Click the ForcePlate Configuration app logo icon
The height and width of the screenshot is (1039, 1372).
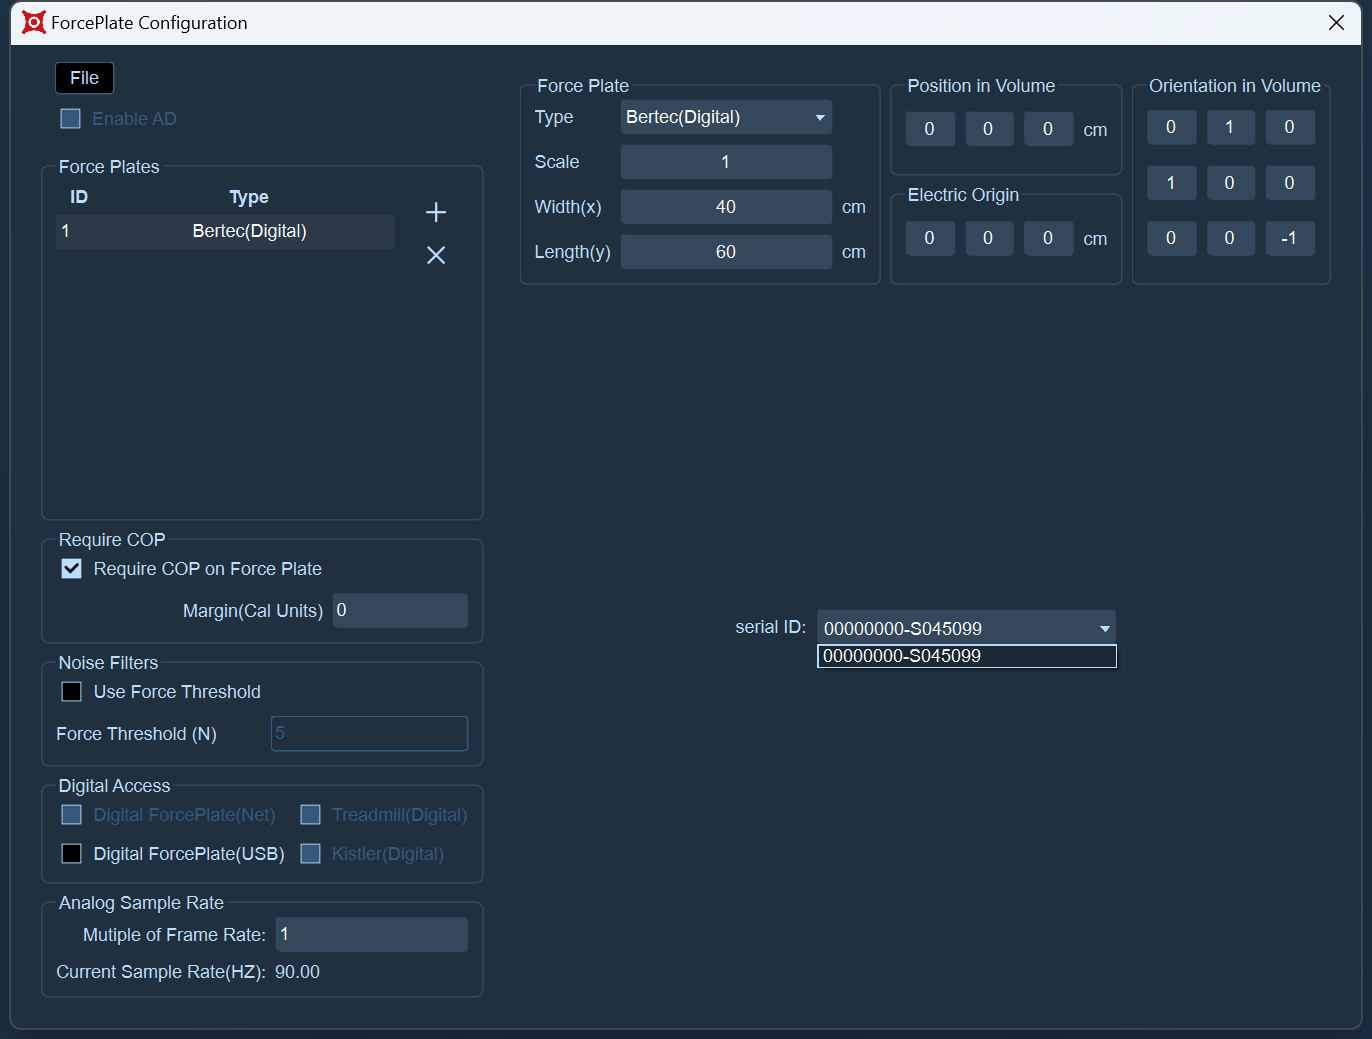(34, 22)
